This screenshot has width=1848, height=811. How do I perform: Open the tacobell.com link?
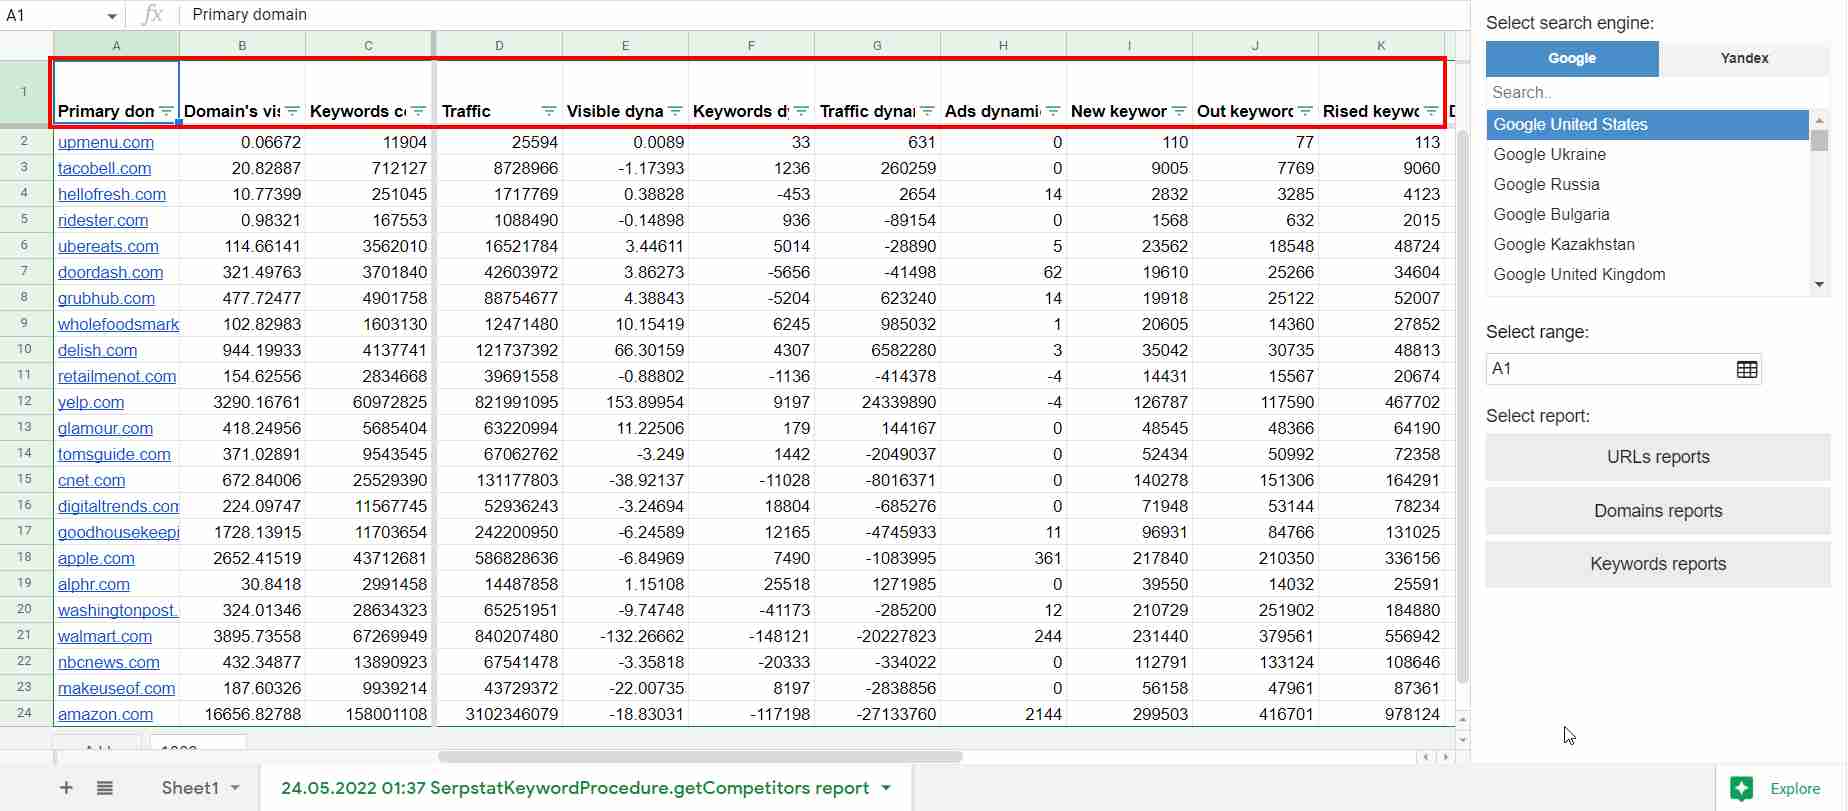pyautogui.click(x=104, y=168)
